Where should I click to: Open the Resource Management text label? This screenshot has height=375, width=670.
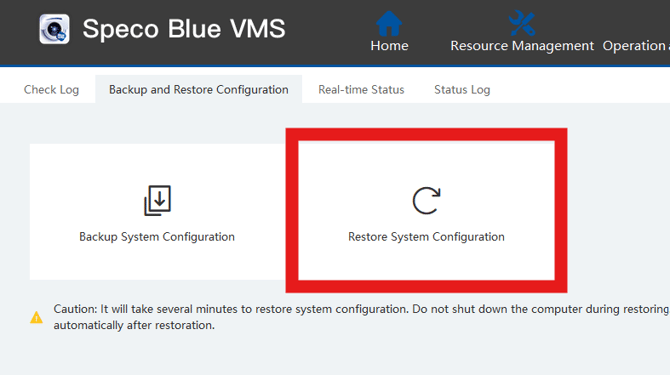coord(522,46)
